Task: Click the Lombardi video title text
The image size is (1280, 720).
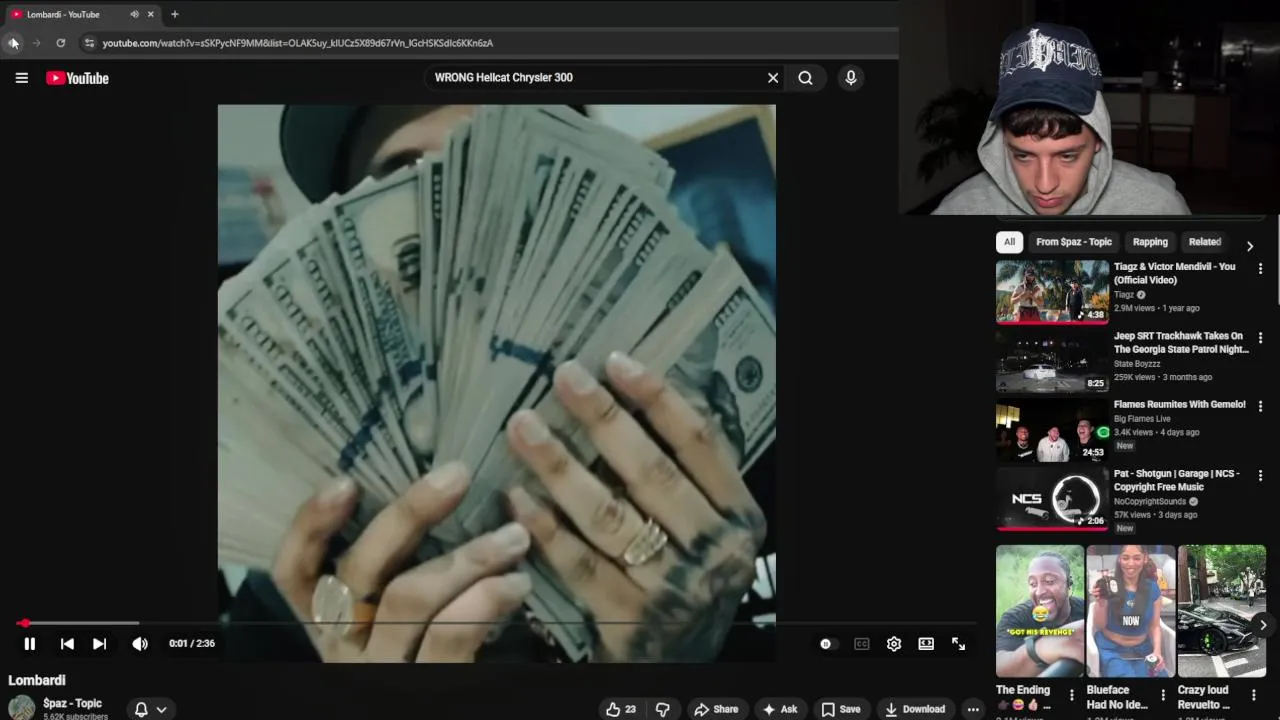Action: point(37,680)
